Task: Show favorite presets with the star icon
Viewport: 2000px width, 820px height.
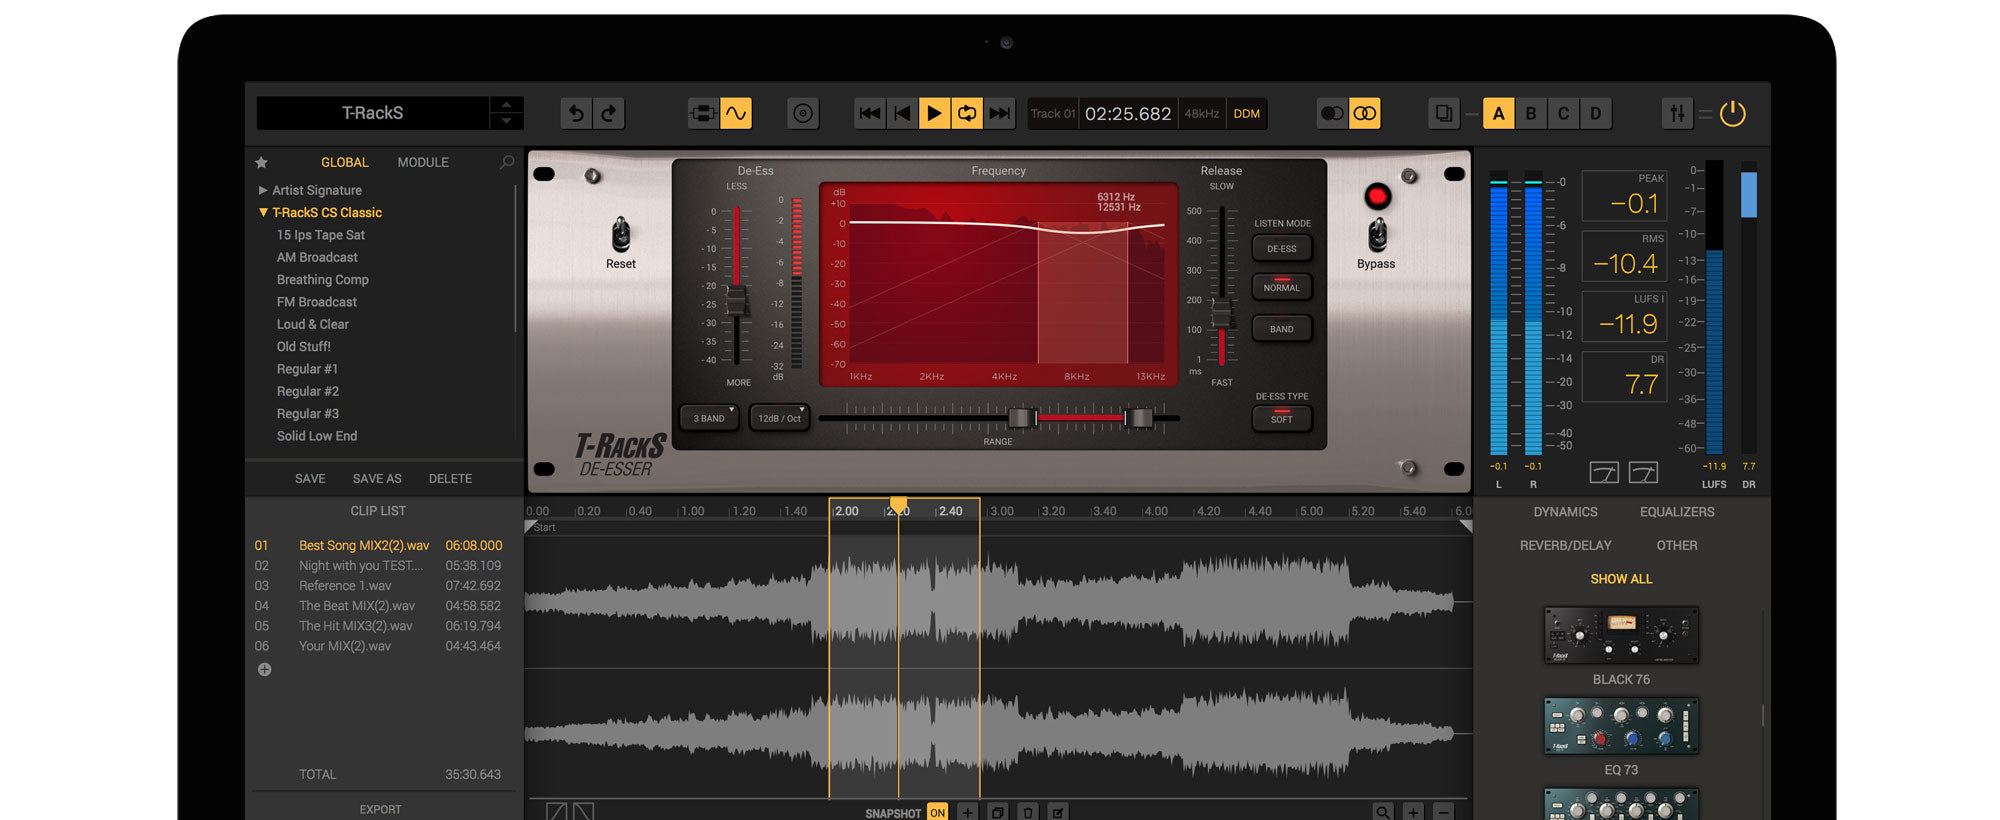Action: point(262,162)
